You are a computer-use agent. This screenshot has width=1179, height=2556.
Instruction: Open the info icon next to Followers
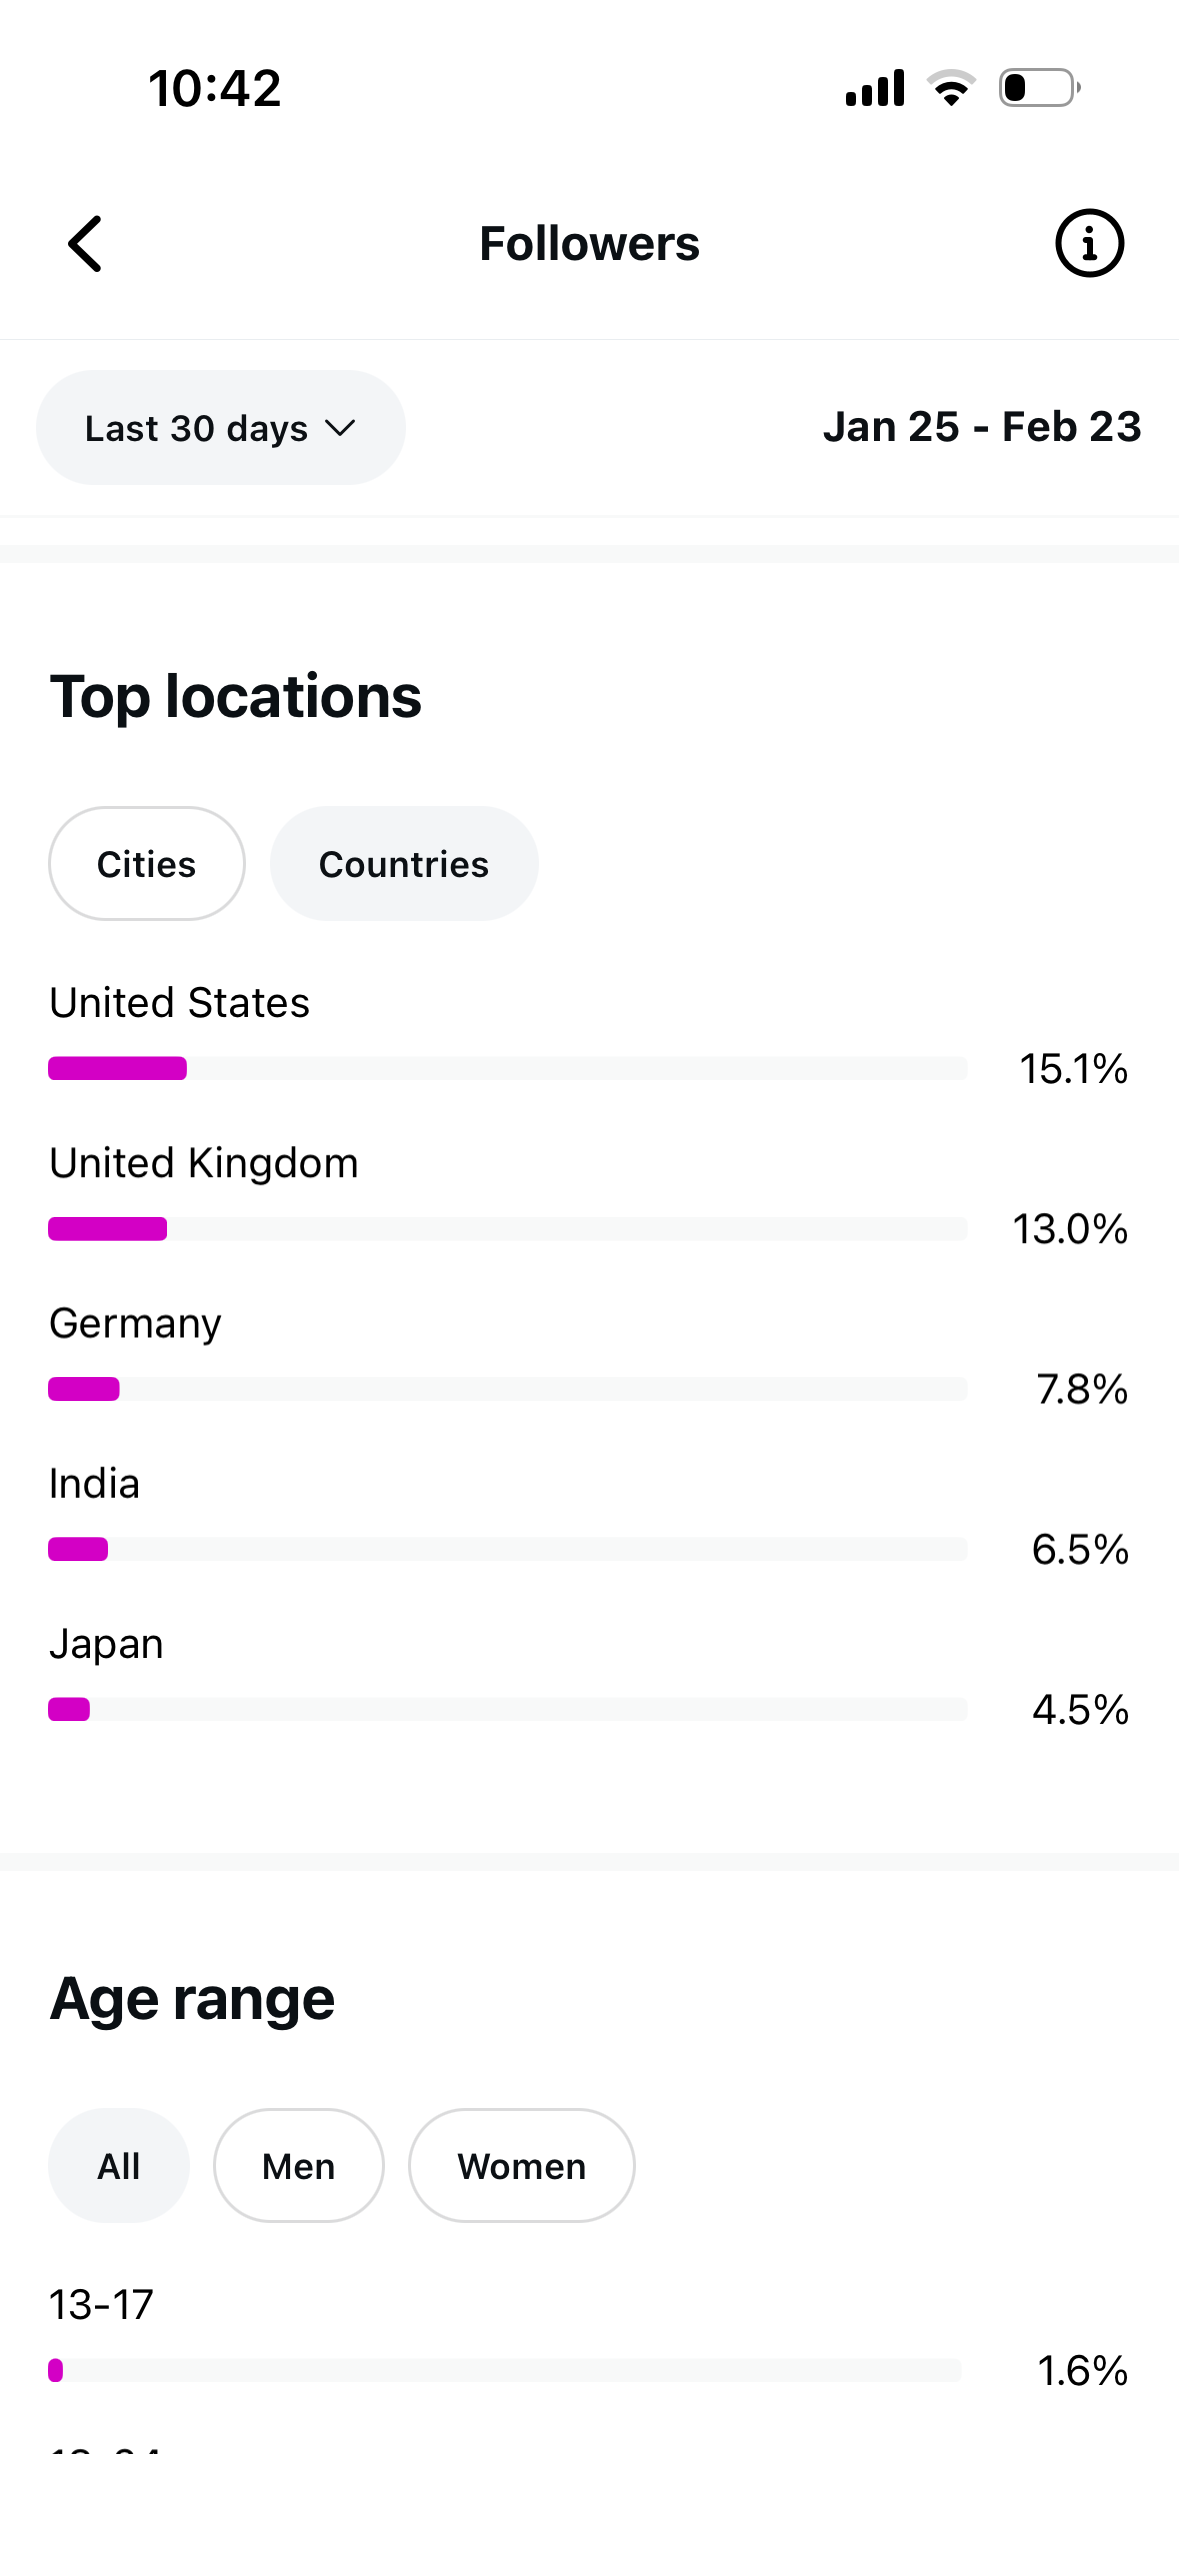click(1089, 244)
